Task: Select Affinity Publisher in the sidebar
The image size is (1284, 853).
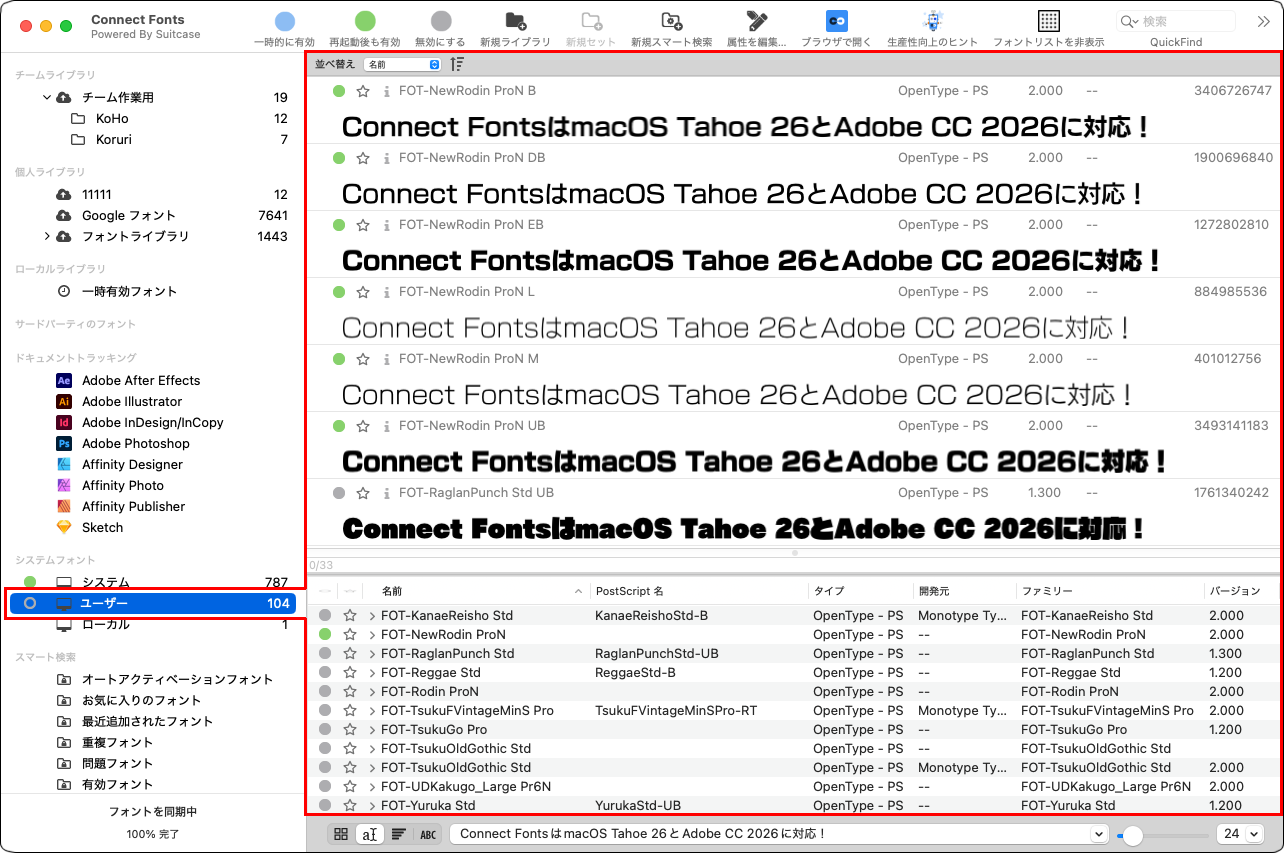Action: pyautogui.click(x=134, y=506)
